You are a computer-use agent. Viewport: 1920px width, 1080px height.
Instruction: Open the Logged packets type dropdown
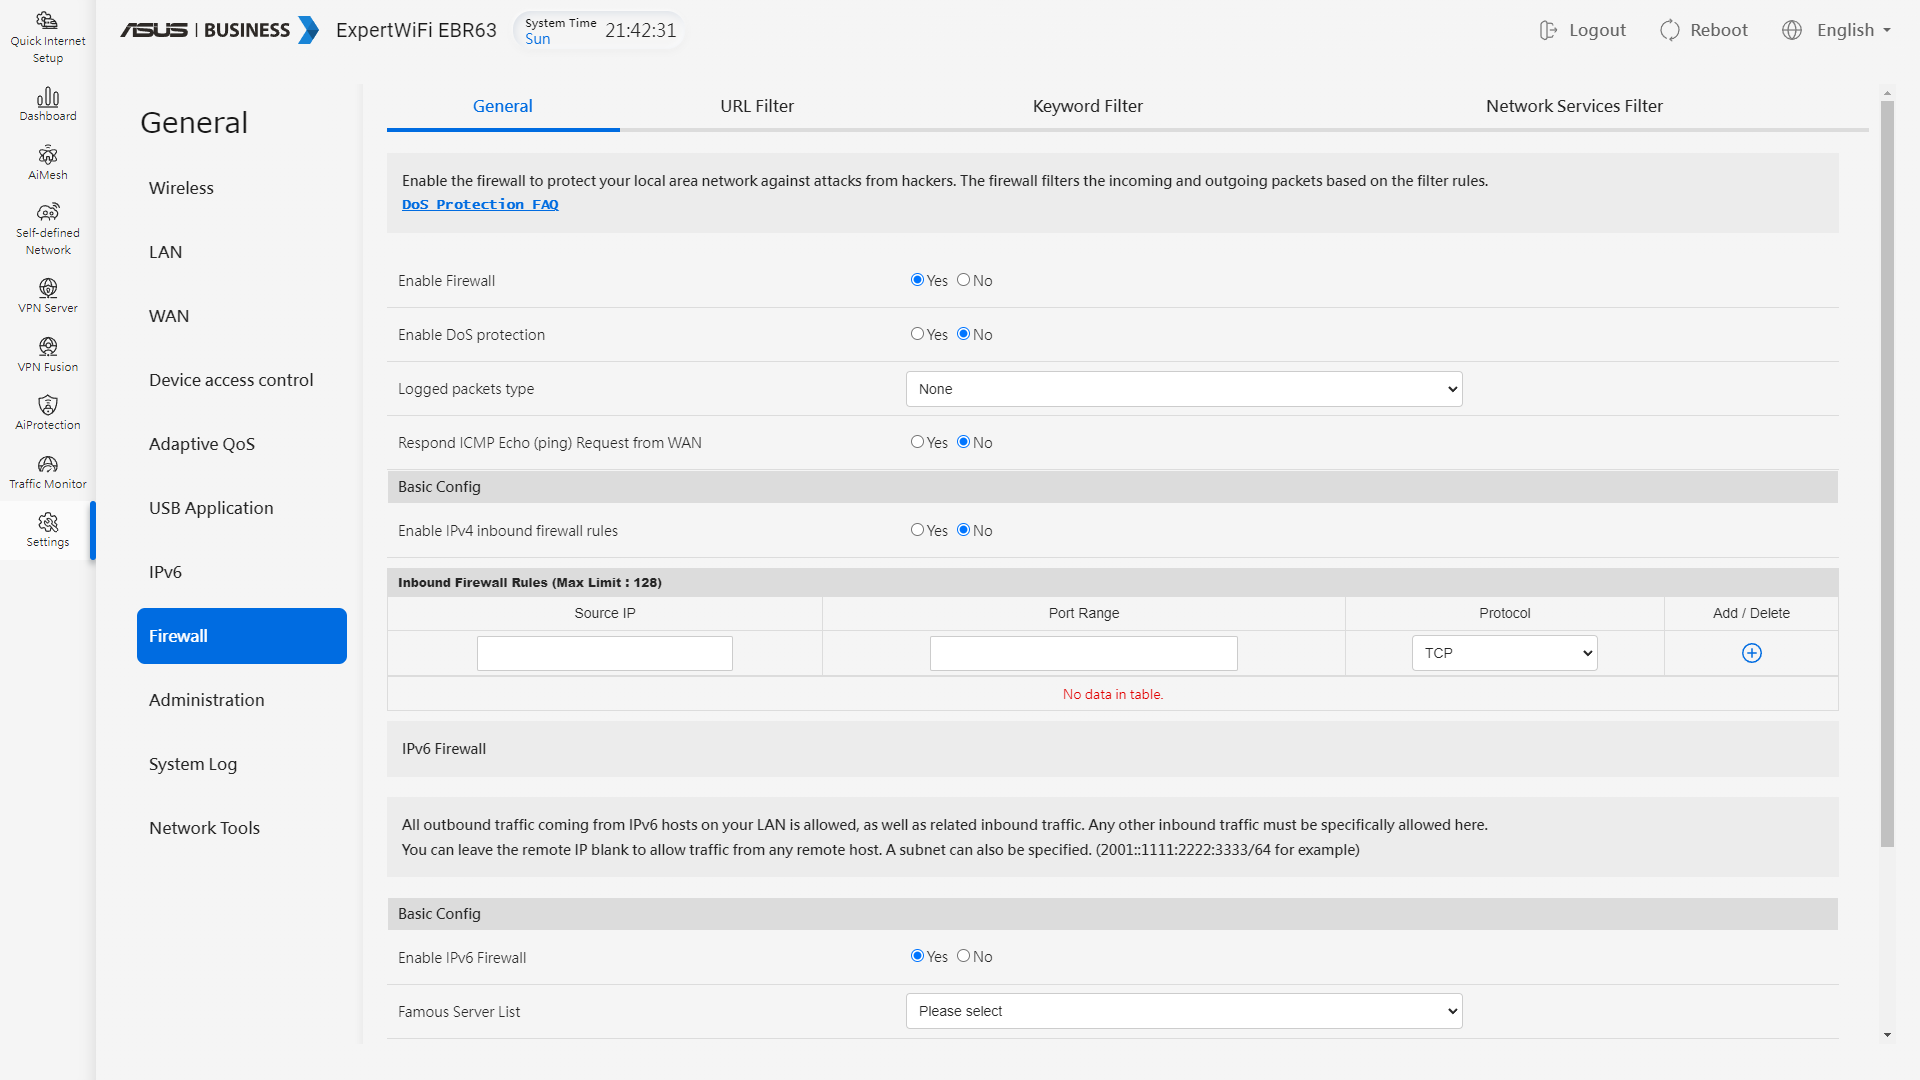(1183, 389)
